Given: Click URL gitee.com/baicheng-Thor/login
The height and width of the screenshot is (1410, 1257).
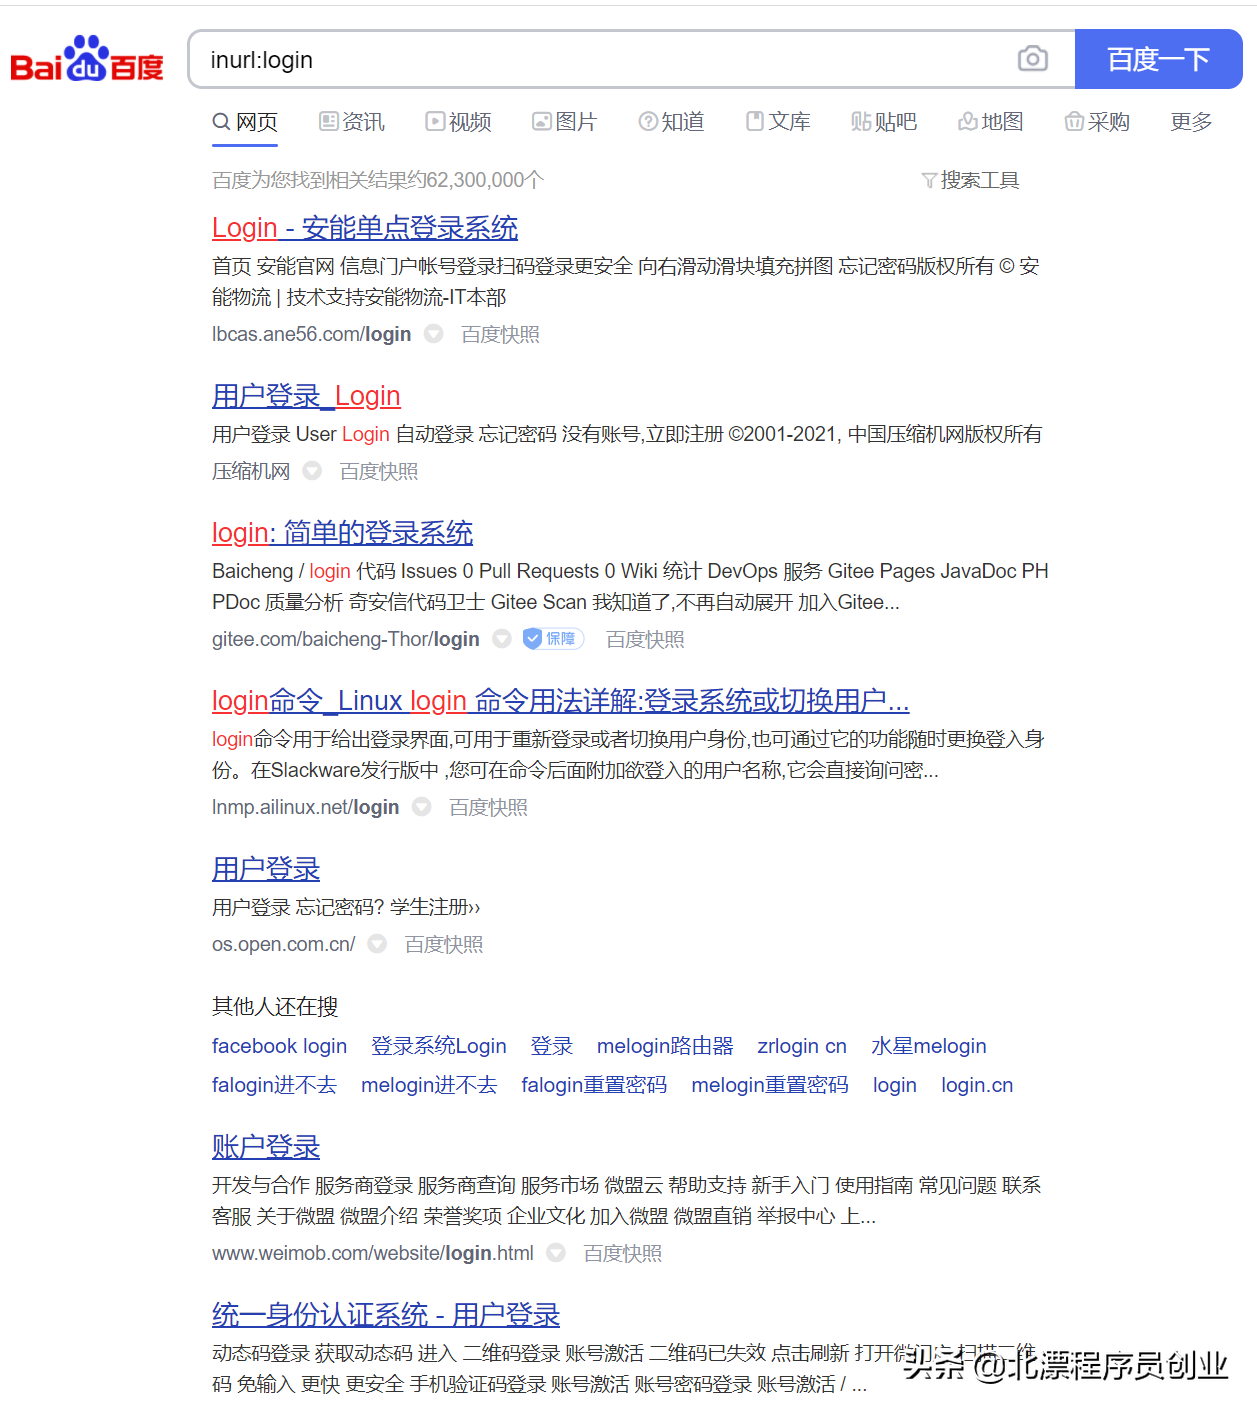Looking at the screenshot, I should 346,639.
